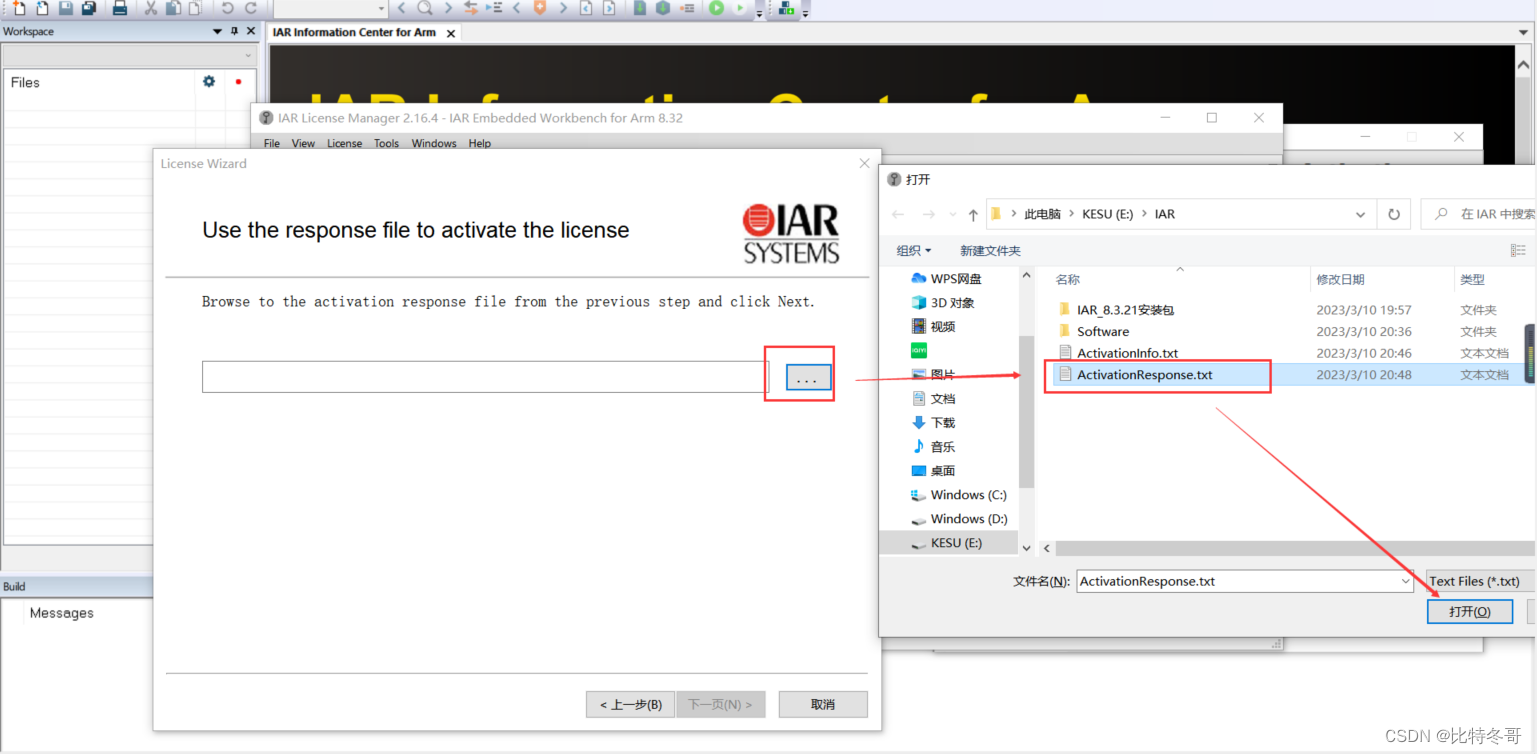Open License menu in License Manager
This screenshot has height=754, width=1537.
point(345,143)
